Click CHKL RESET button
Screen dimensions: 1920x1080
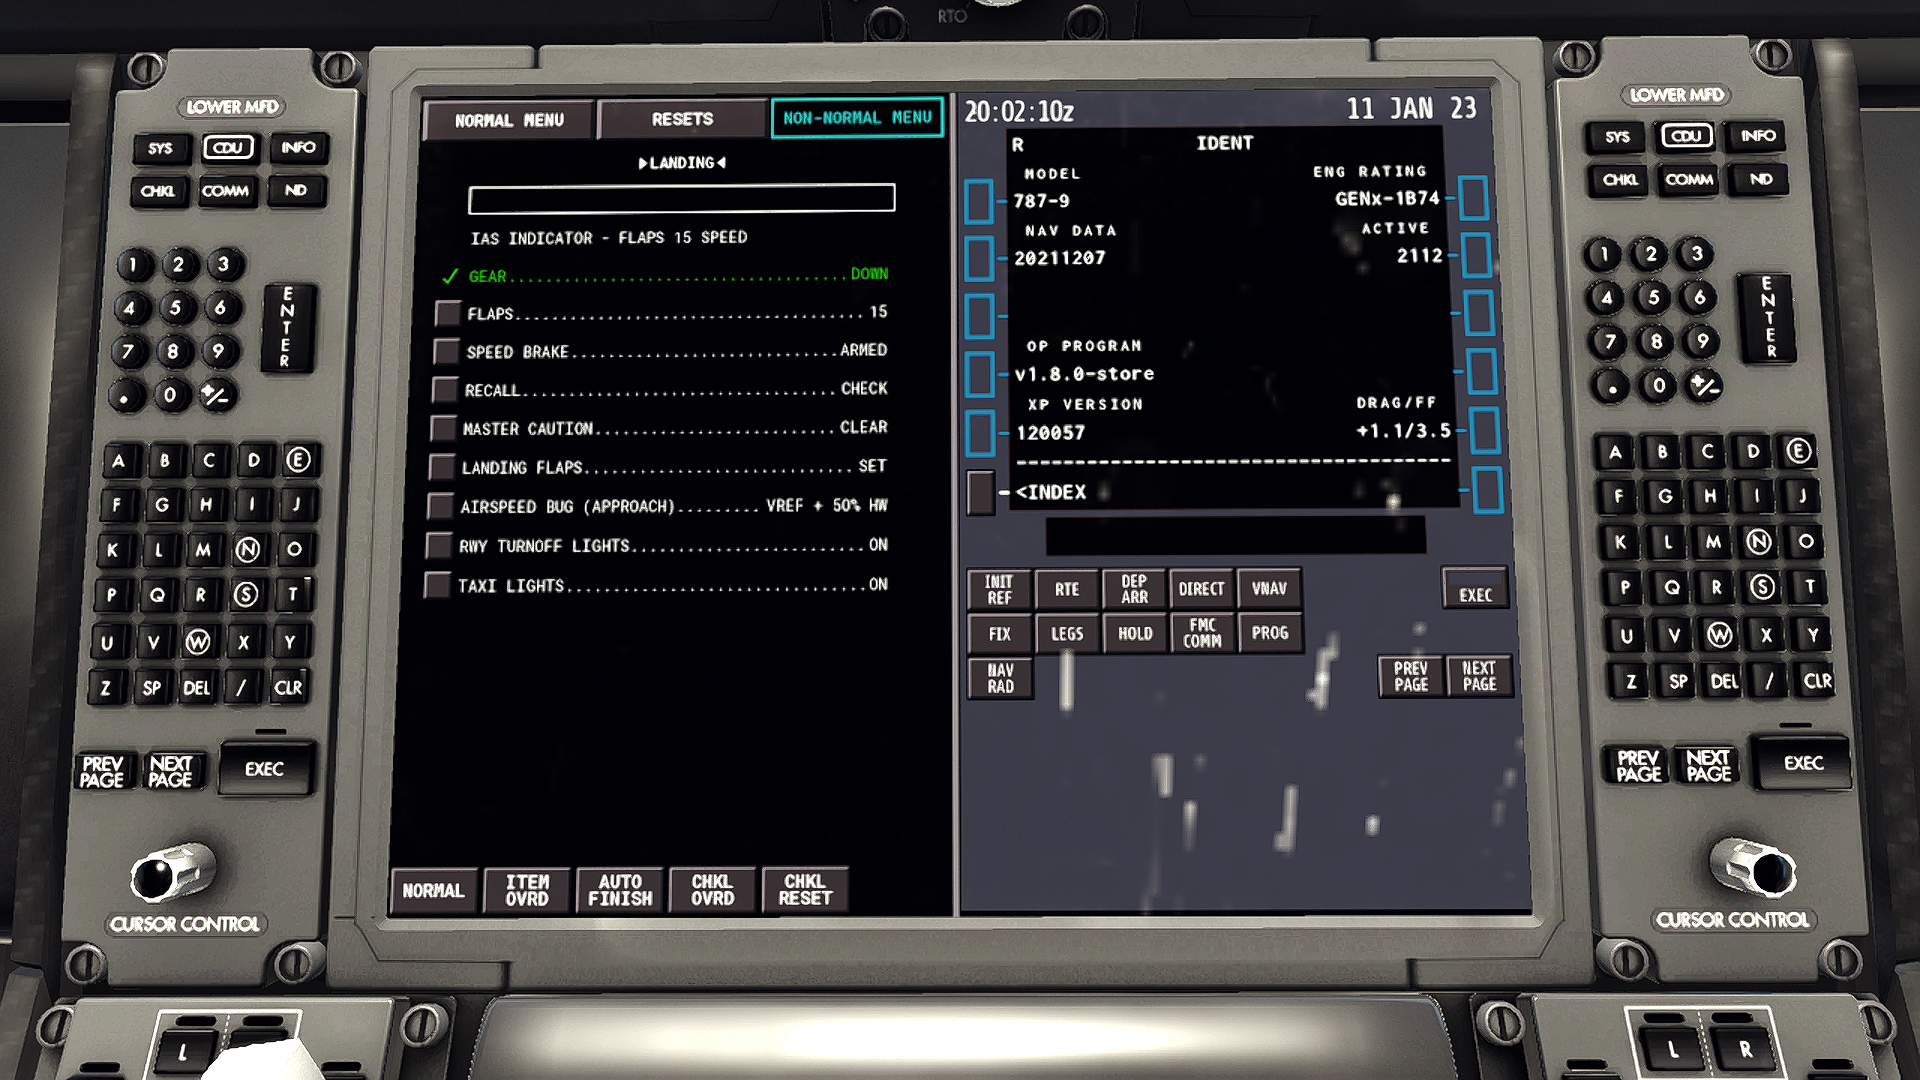coord(805,890)
